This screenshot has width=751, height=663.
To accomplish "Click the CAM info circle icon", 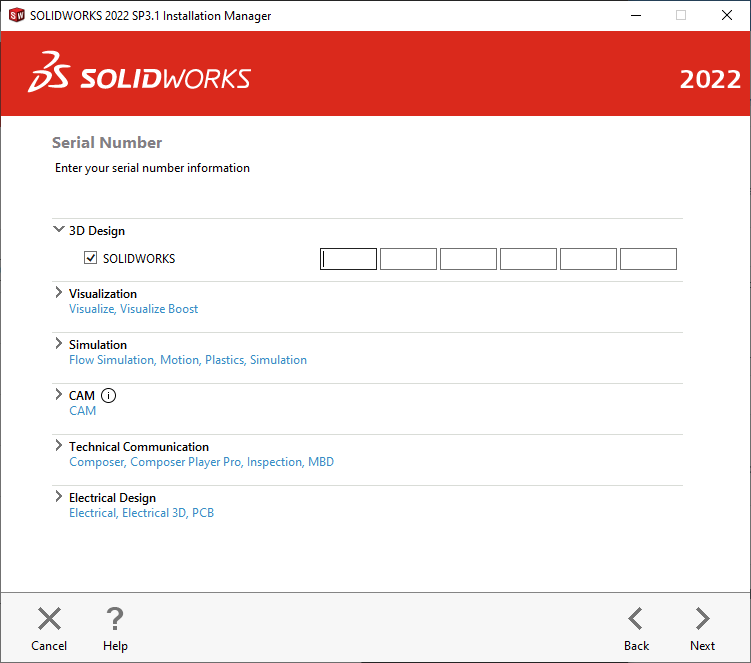I will click(x=109, y=396).
